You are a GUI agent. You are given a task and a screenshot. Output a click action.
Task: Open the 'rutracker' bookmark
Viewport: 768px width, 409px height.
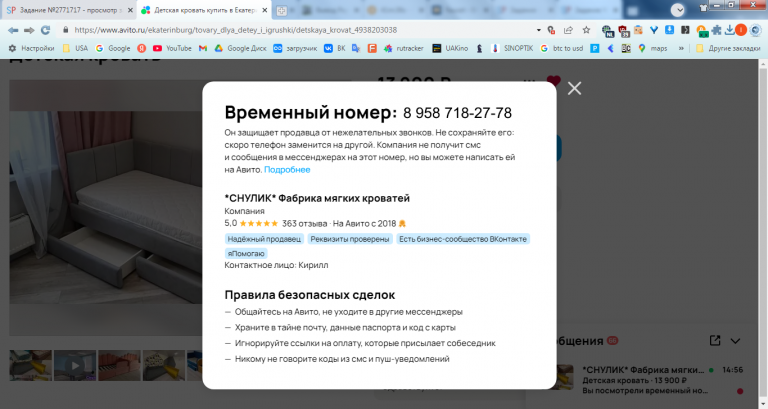click(404, 48)
